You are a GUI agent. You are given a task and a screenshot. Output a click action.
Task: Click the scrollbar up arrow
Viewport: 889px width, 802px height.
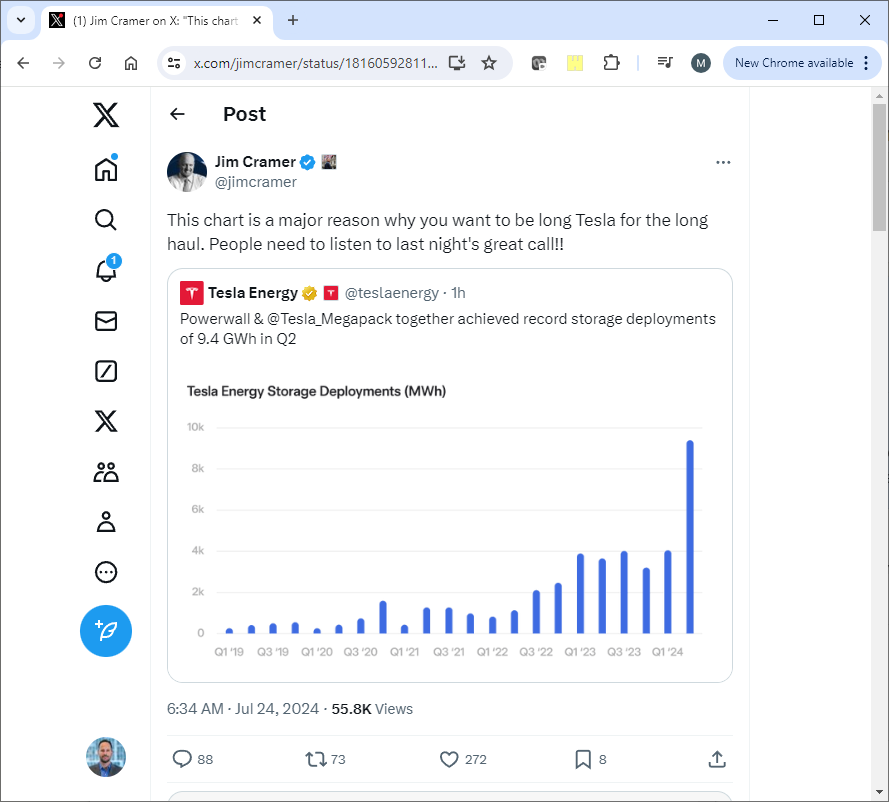tap(879, 96)
